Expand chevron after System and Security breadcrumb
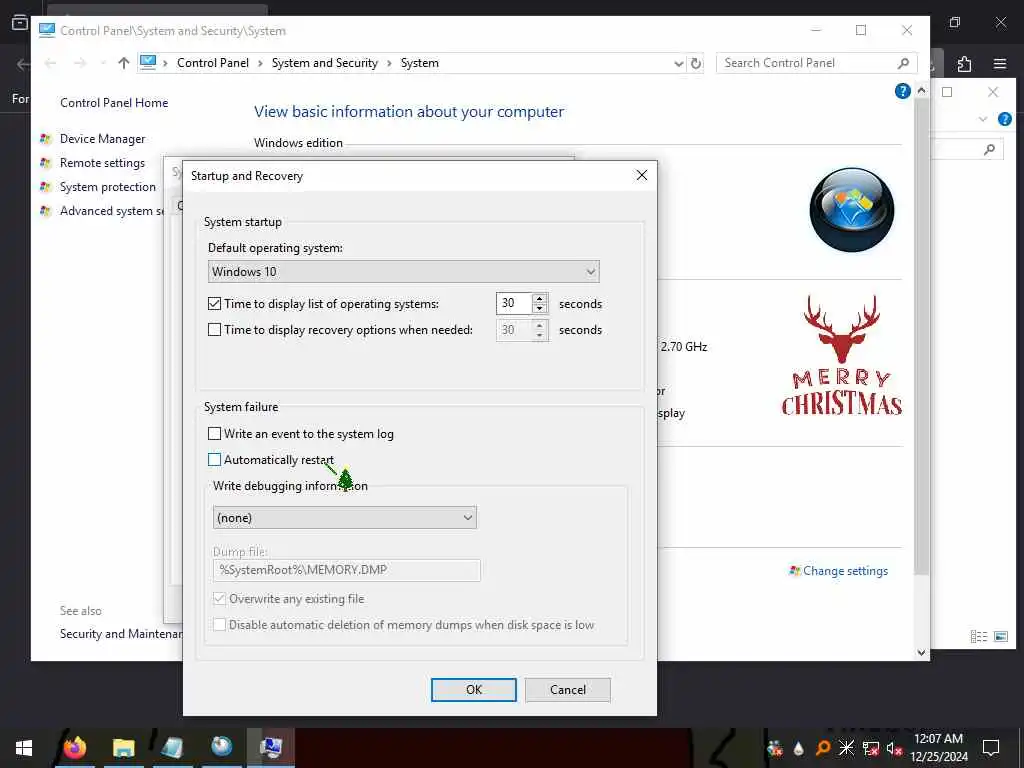The width and height of the screenshot is (1024, 768). pos(389,63)
